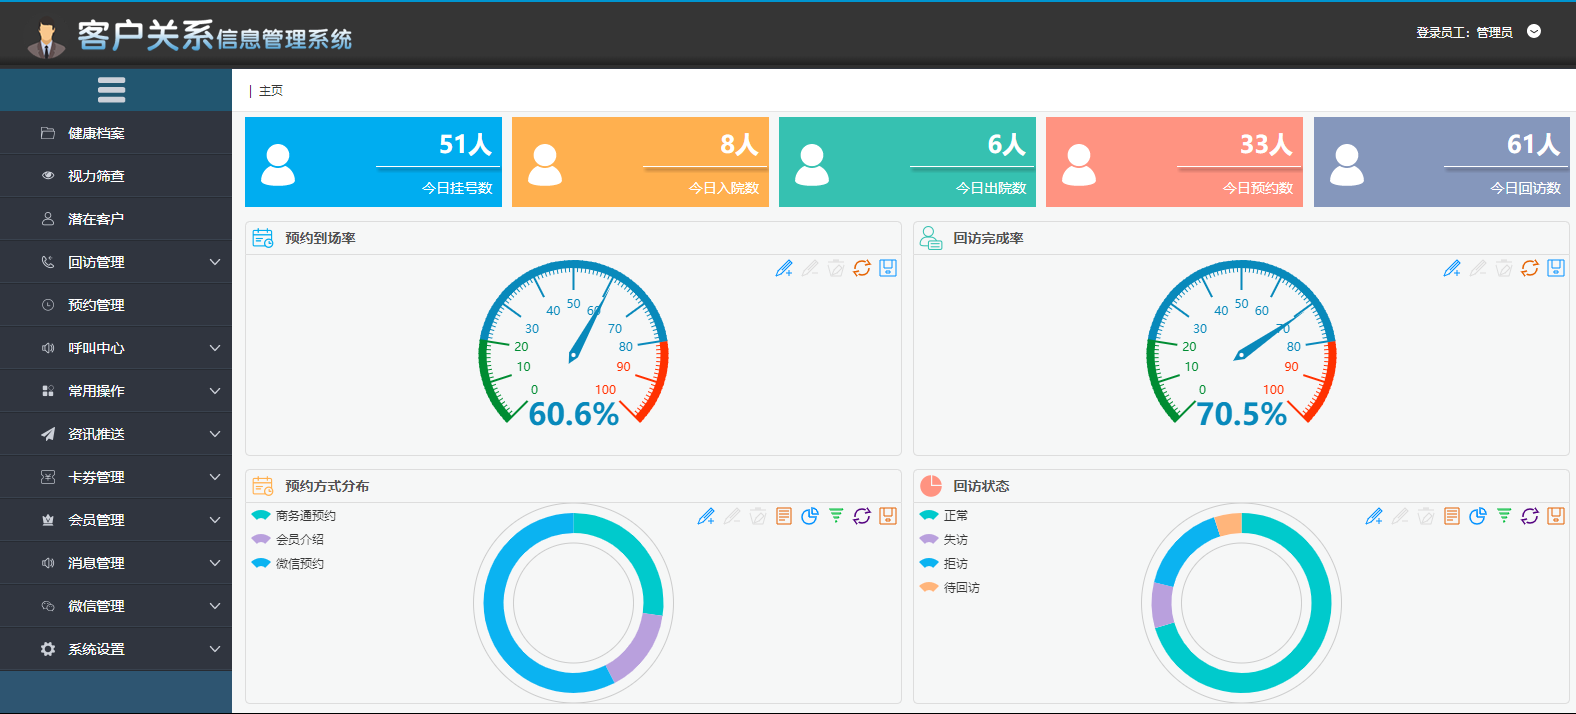Click data view icon on 预约方式分布 chart
The width and height of the screenshot is (1576, 714).
click(784, 516)
